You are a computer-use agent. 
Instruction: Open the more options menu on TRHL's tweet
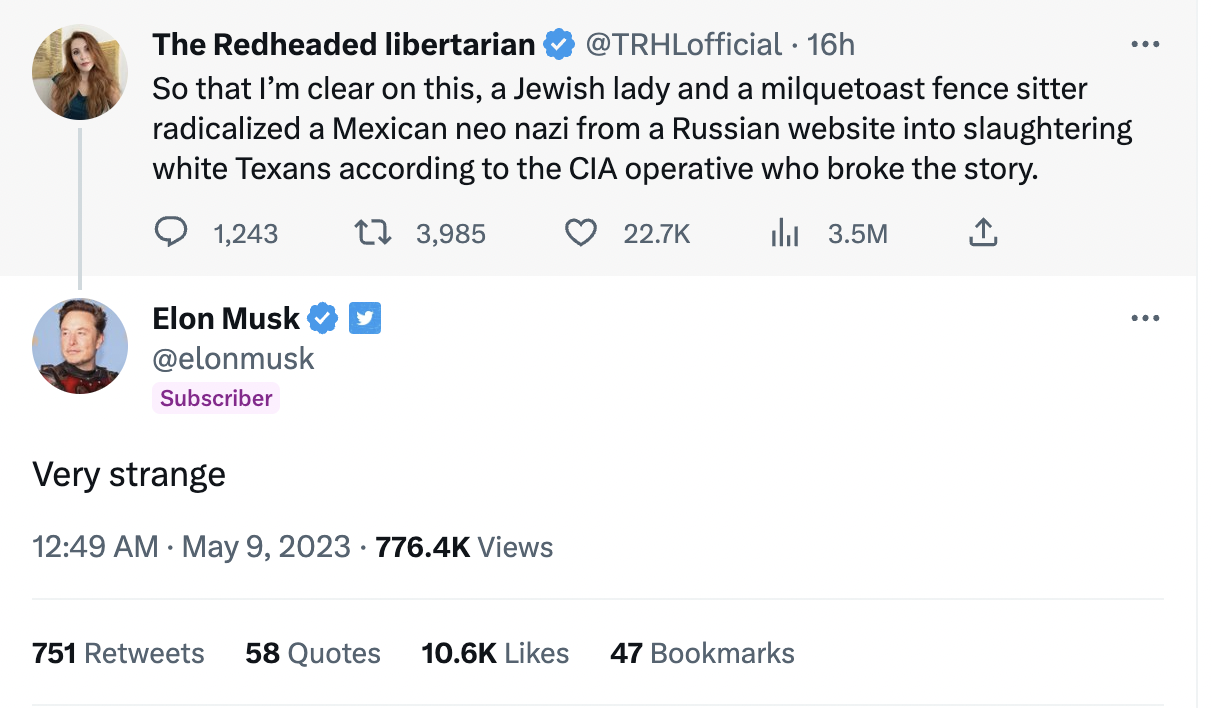coord(1146,43)
